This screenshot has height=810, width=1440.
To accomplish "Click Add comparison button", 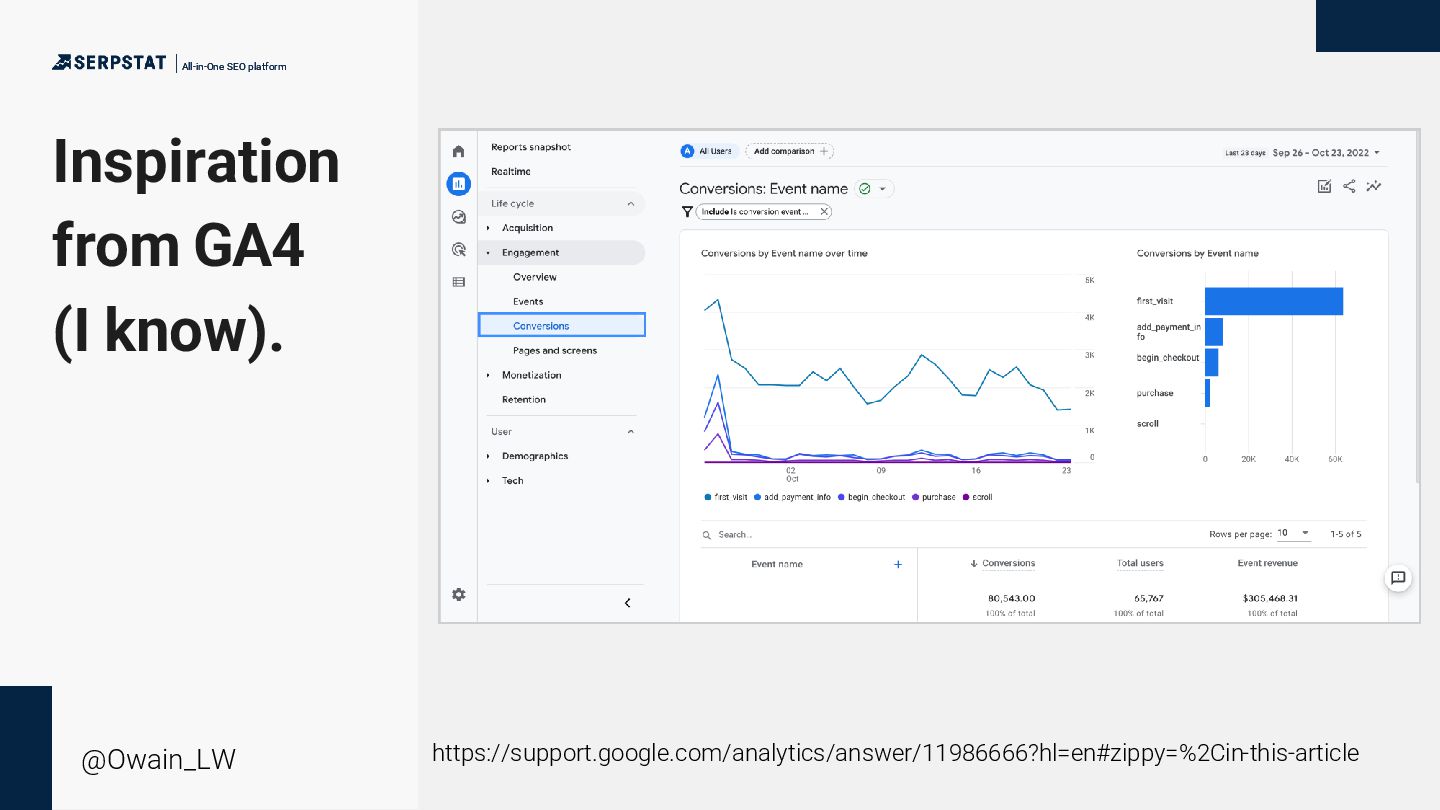I will [x=790, y=151].
